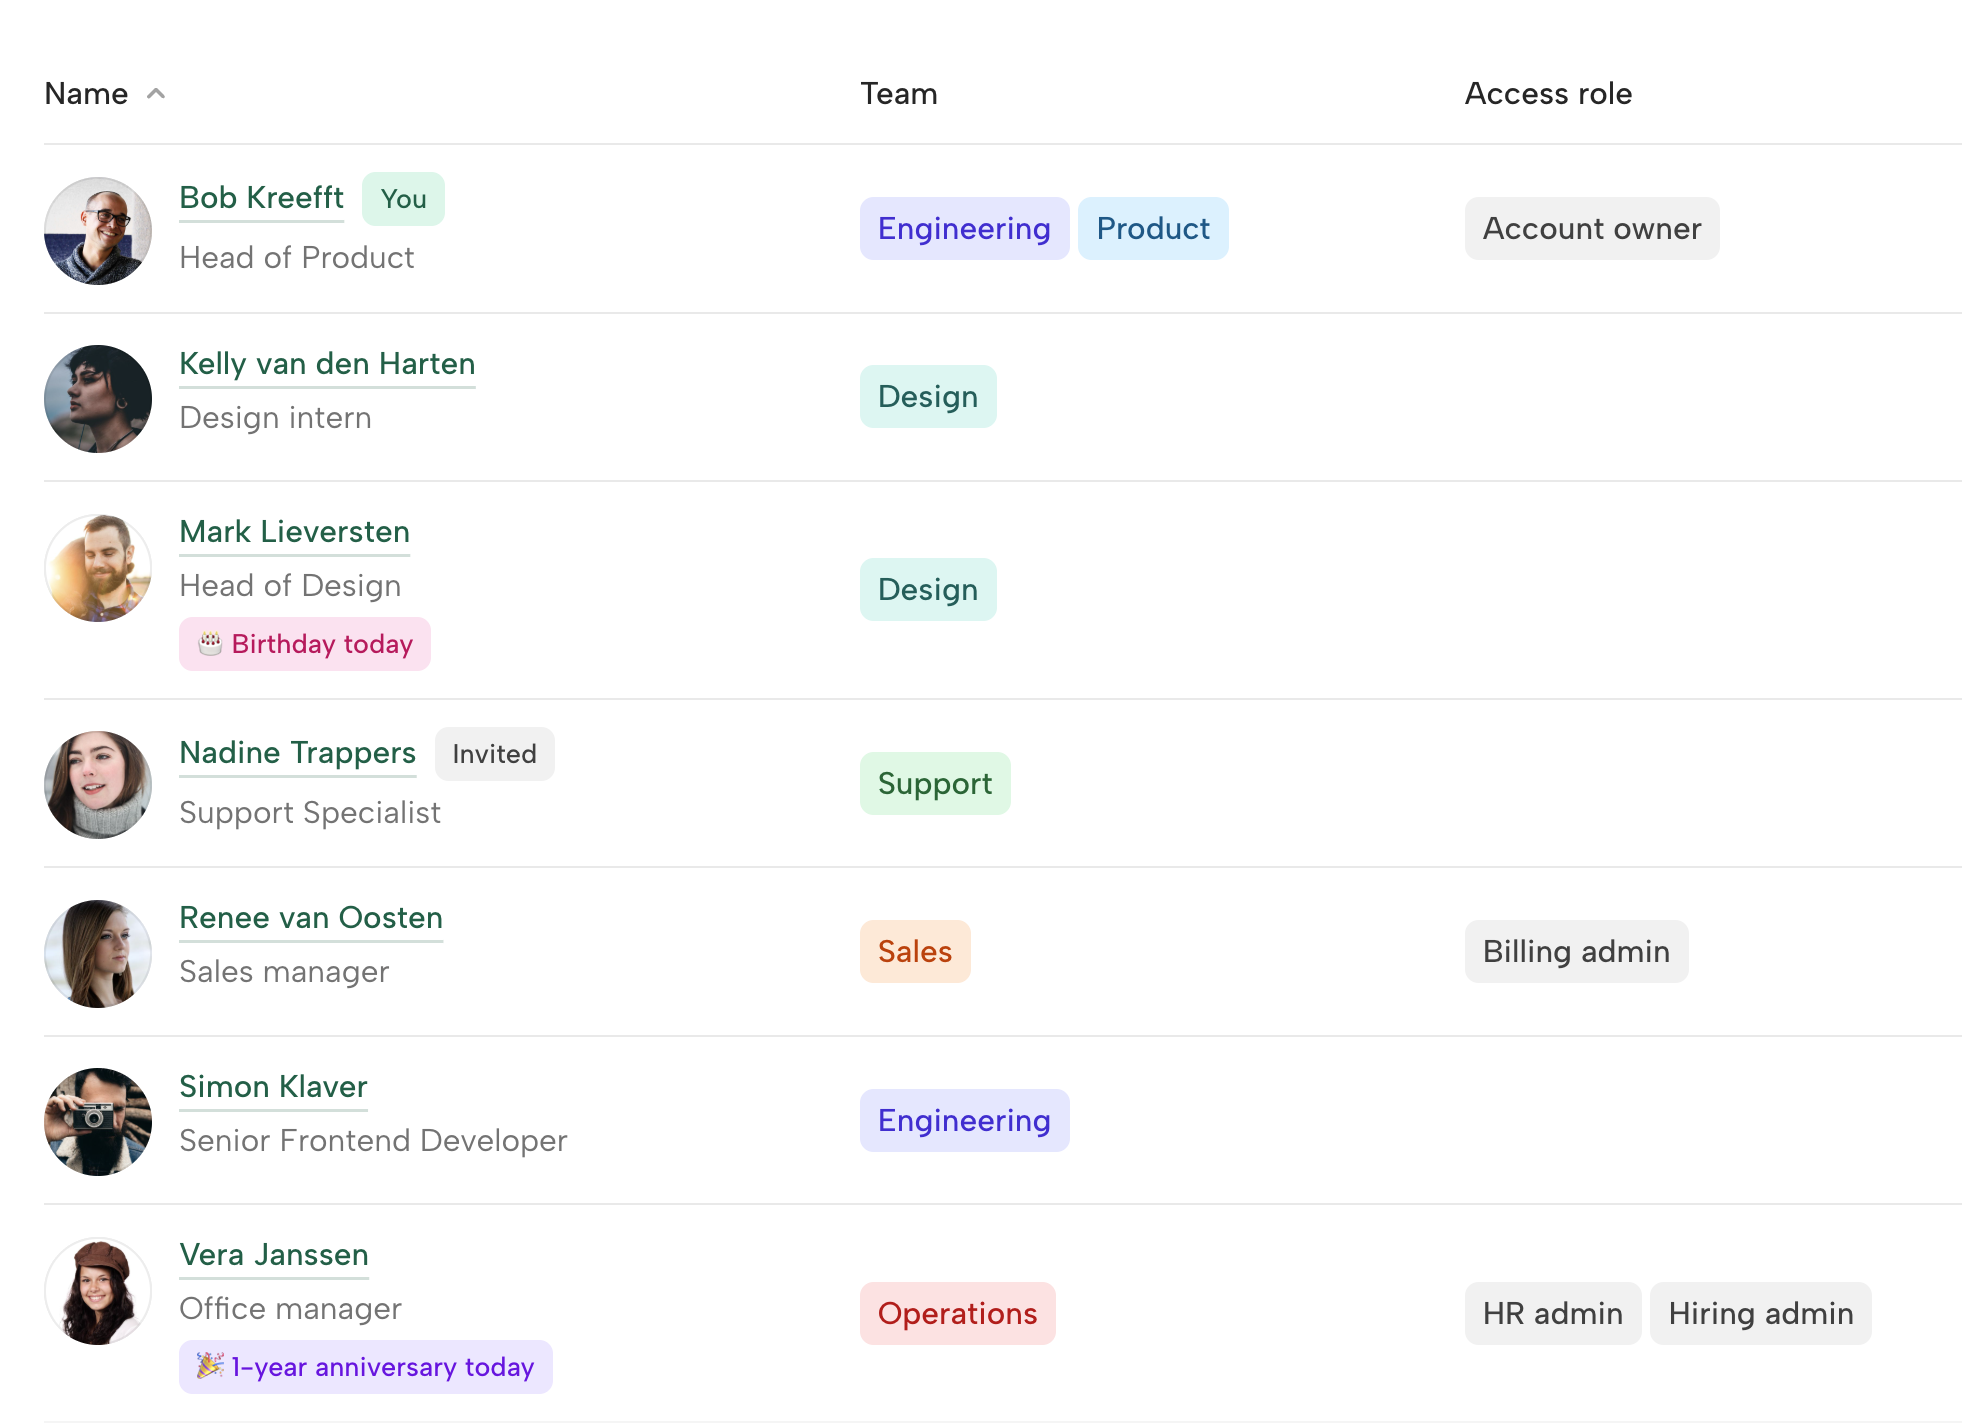Viewport: 1962px width, 1424px height.
Task: Select the Engineering team badge on Bob's row
Action: point(963,228)
